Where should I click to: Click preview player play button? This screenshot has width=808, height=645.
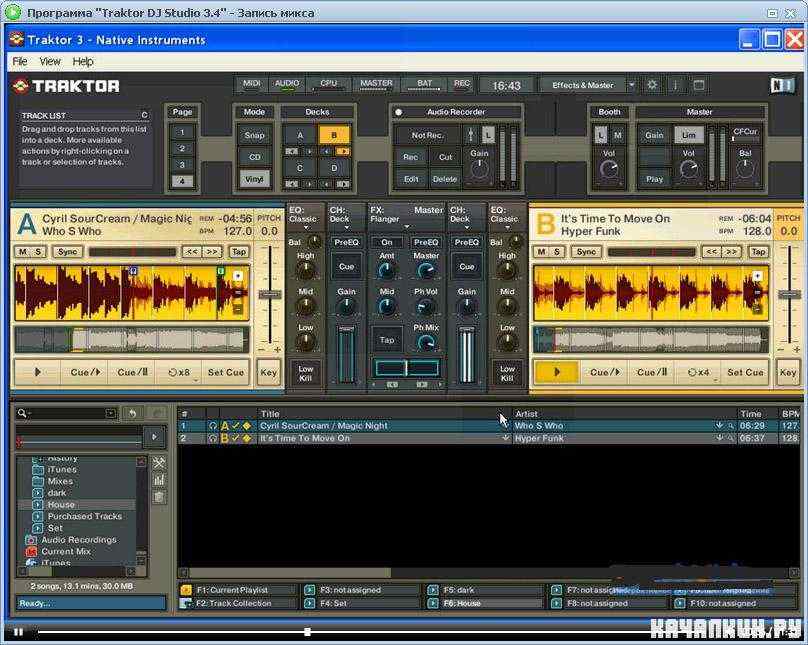point(154,437)
